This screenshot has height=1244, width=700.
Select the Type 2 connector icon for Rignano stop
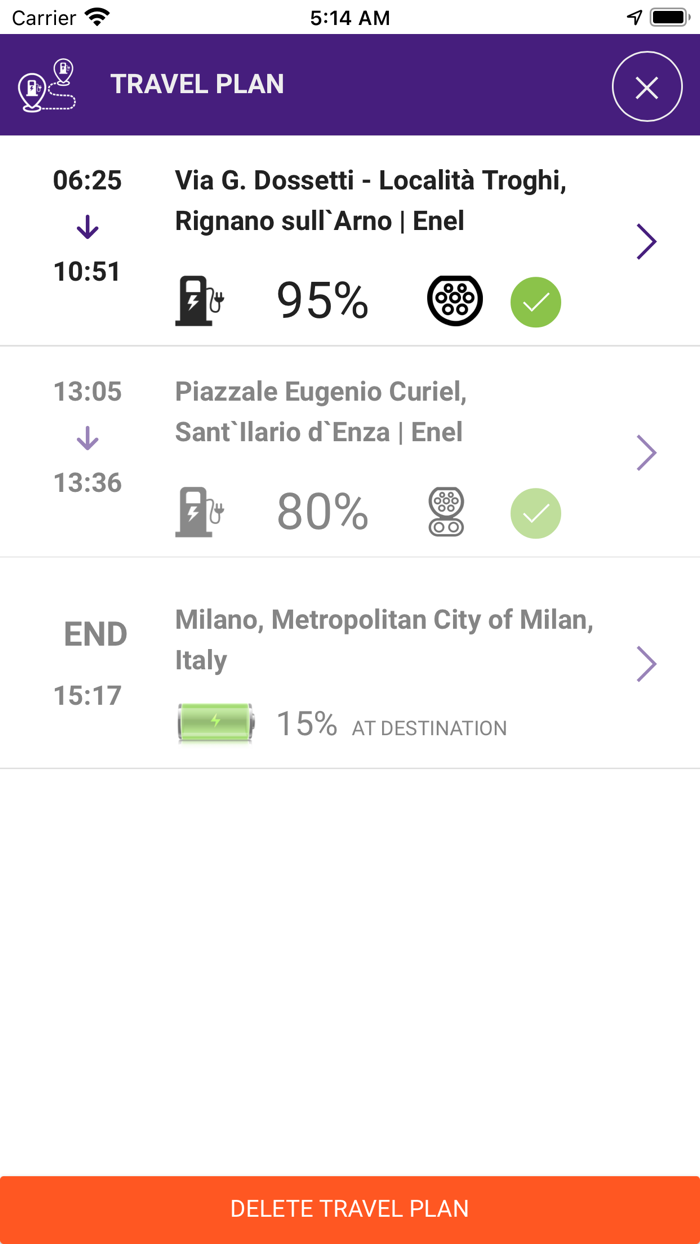(455, 300)
